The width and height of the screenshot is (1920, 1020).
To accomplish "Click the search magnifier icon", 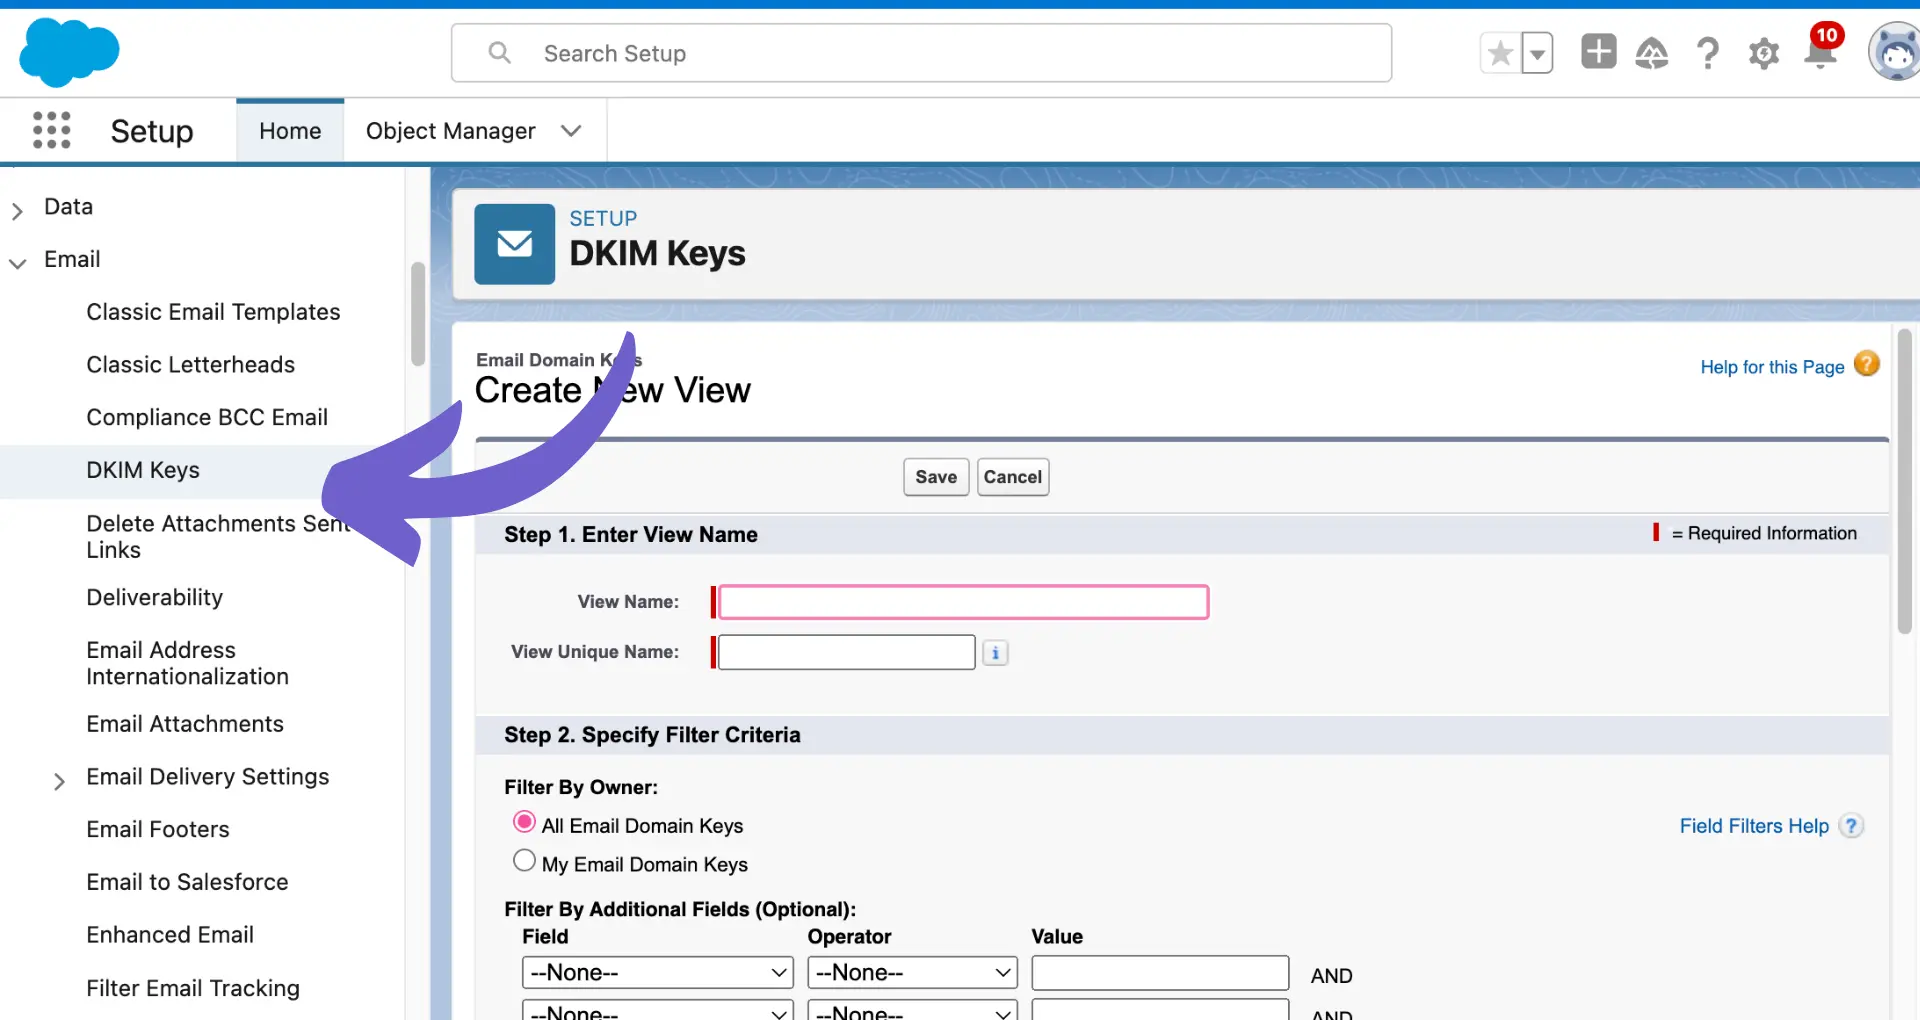I will [500, 53].
